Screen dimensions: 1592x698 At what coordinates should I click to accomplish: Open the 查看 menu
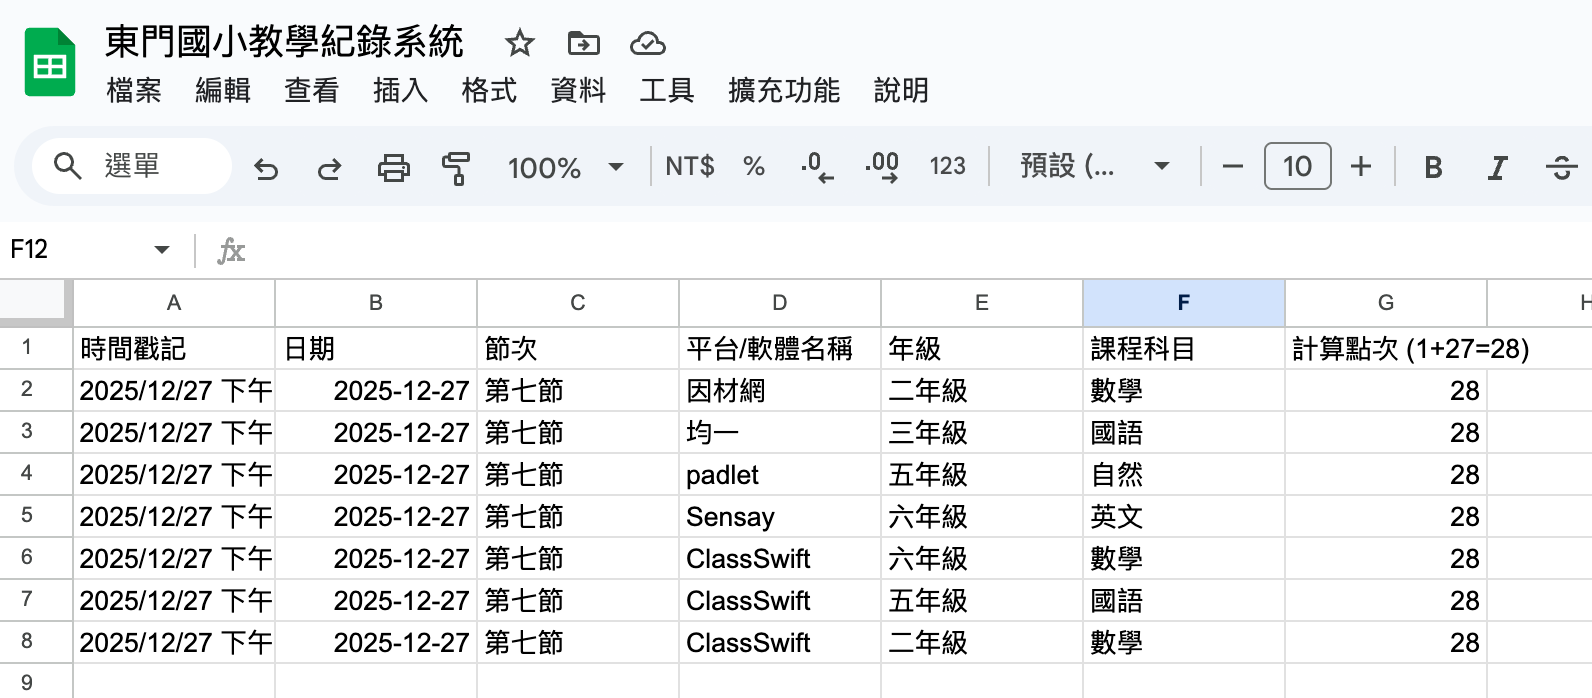pyautogui.click(x=311, y=90)
